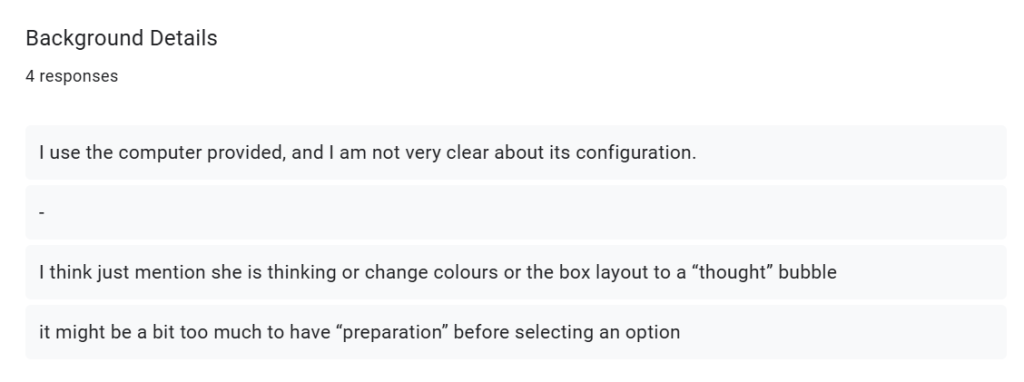This screenshot has width=1024, height=382.
Task: Select the 4 responses count text
Action: click(72, 76)
